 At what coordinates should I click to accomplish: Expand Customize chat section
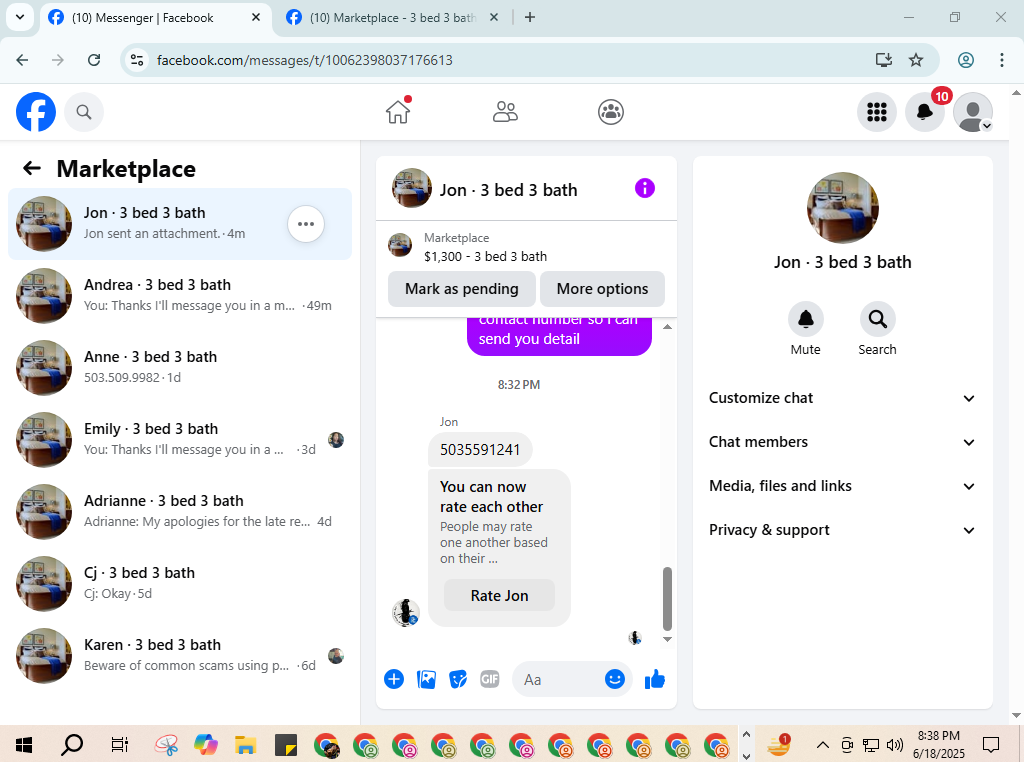tap(842, 398)
